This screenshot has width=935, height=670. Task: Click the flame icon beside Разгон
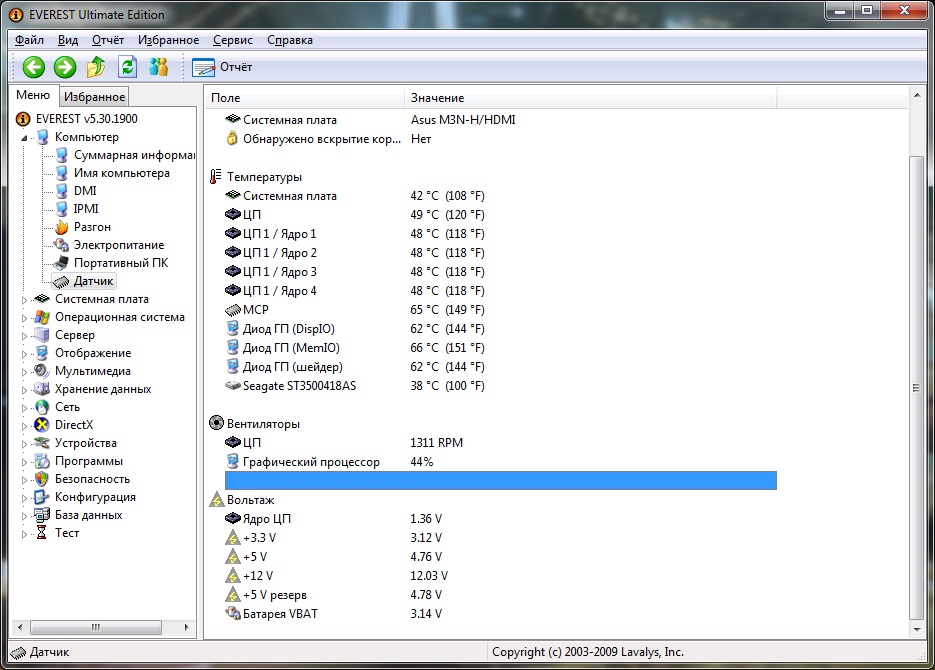tap(61, 227)
